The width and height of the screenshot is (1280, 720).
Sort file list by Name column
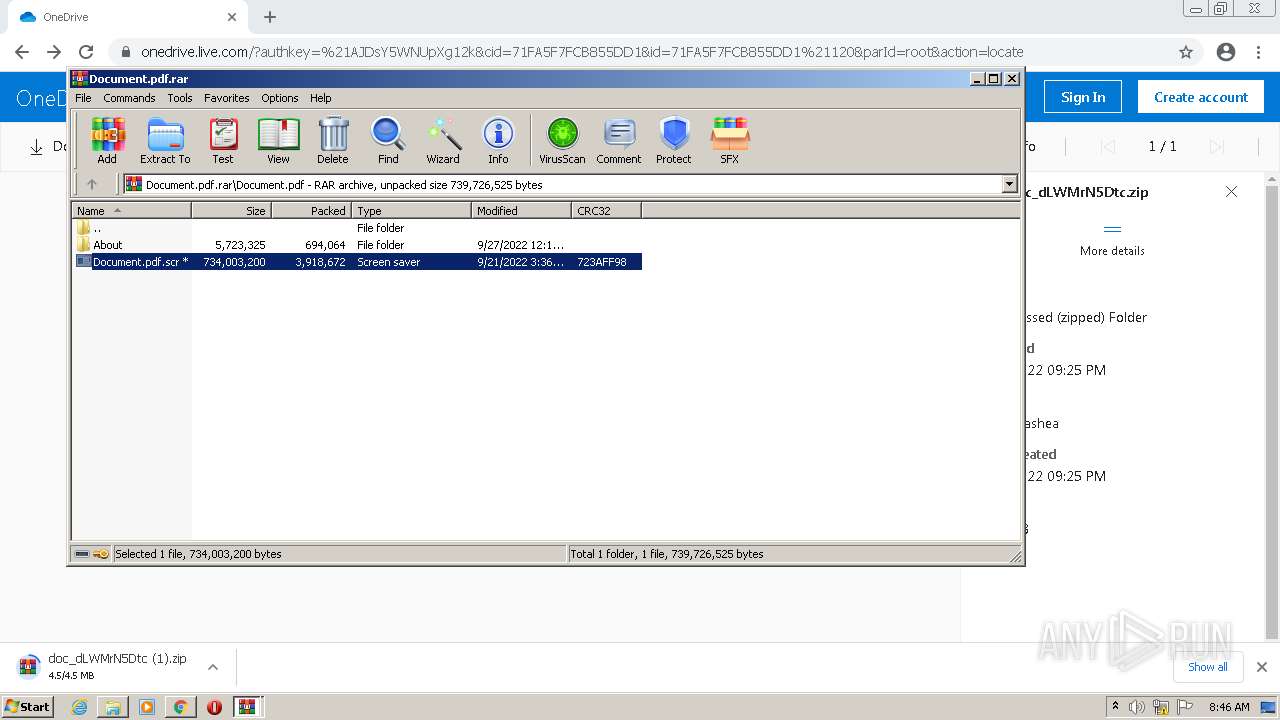(131, 210)
